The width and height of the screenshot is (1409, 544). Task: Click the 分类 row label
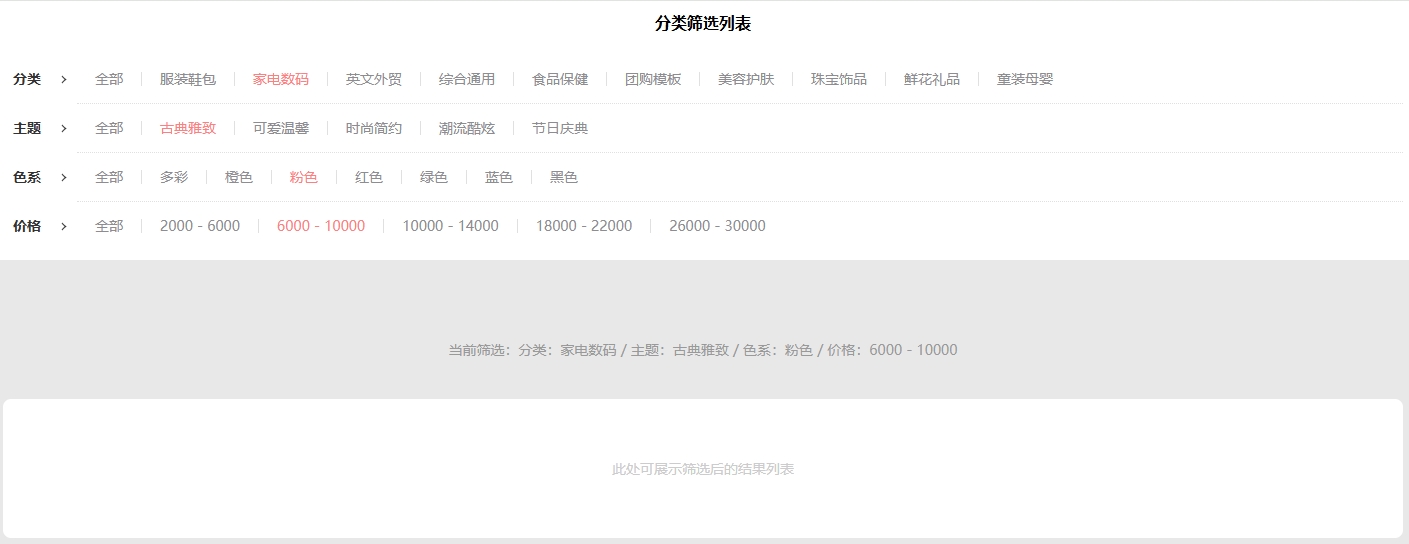[x=27, y=79]
